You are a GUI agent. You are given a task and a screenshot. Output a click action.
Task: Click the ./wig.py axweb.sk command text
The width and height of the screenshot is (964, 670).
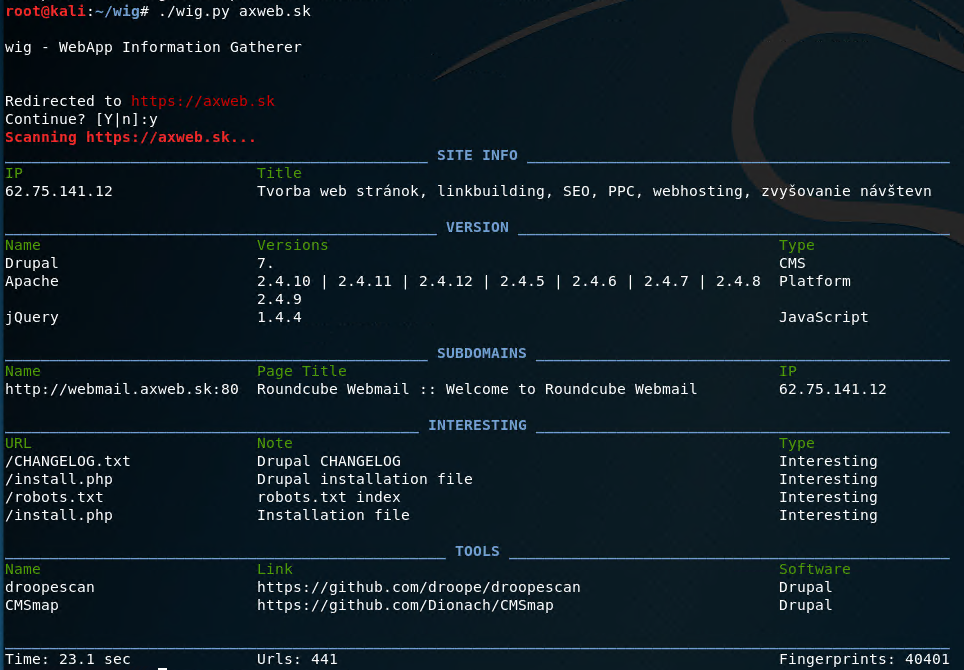pos(234,9)
